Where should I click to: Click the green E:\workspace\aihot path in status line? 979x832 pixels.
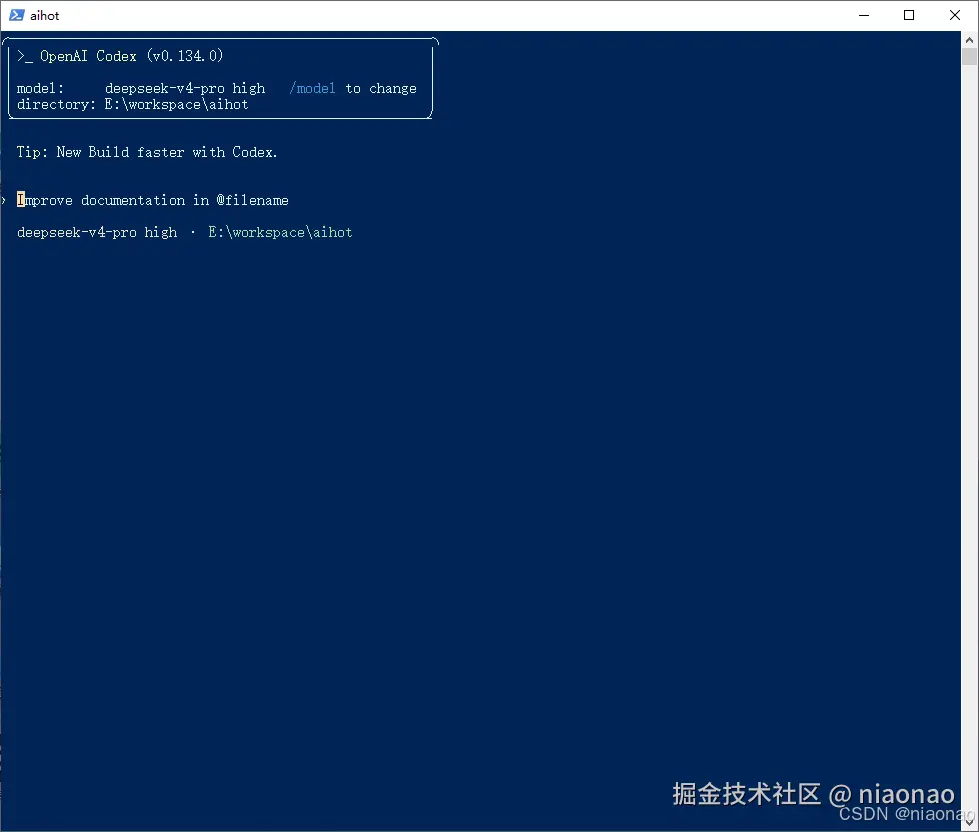point(280,232)
